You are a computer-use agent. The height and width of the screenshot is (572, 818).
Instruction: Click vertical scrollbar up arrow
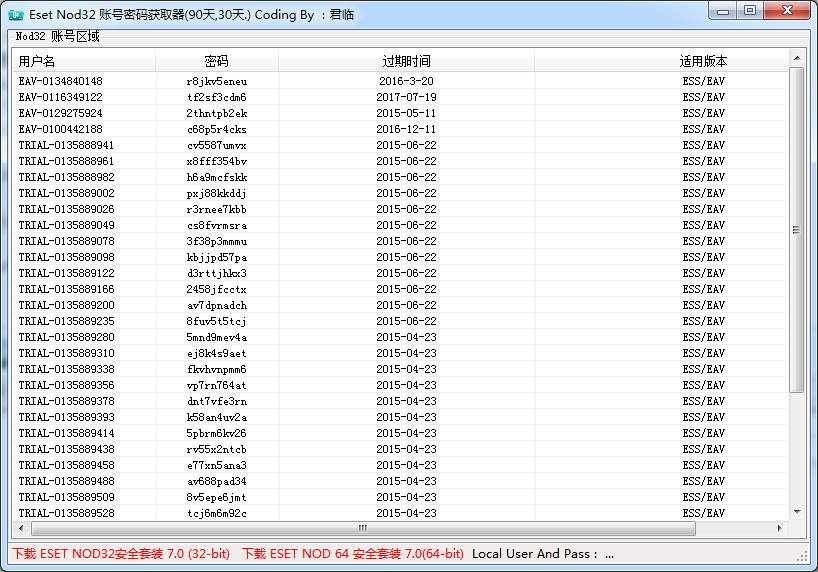pyautogui.click(x=797, y=58)
